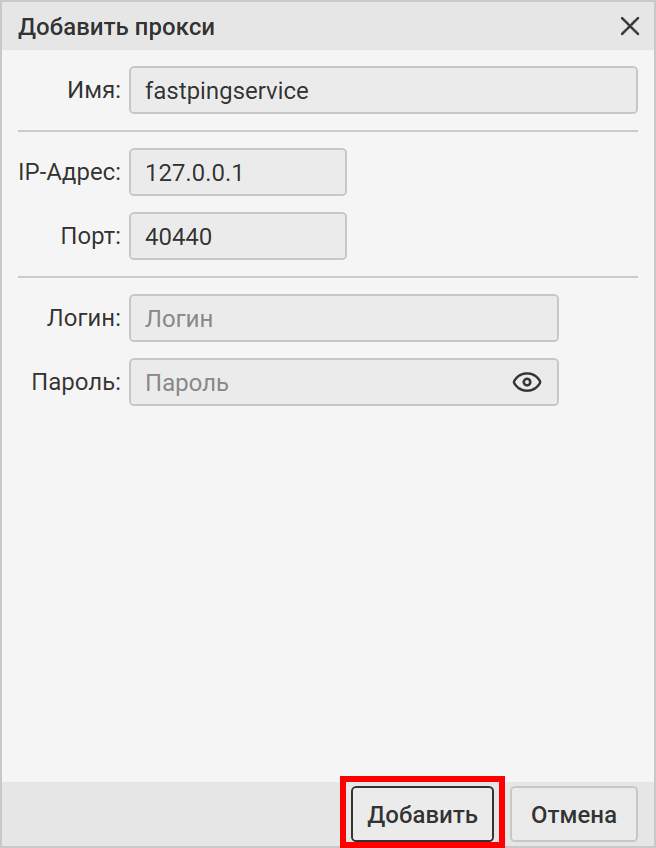Click into the empty Логин field
Image resolution: width=656 pixels, height=848 pixels.
344,319
